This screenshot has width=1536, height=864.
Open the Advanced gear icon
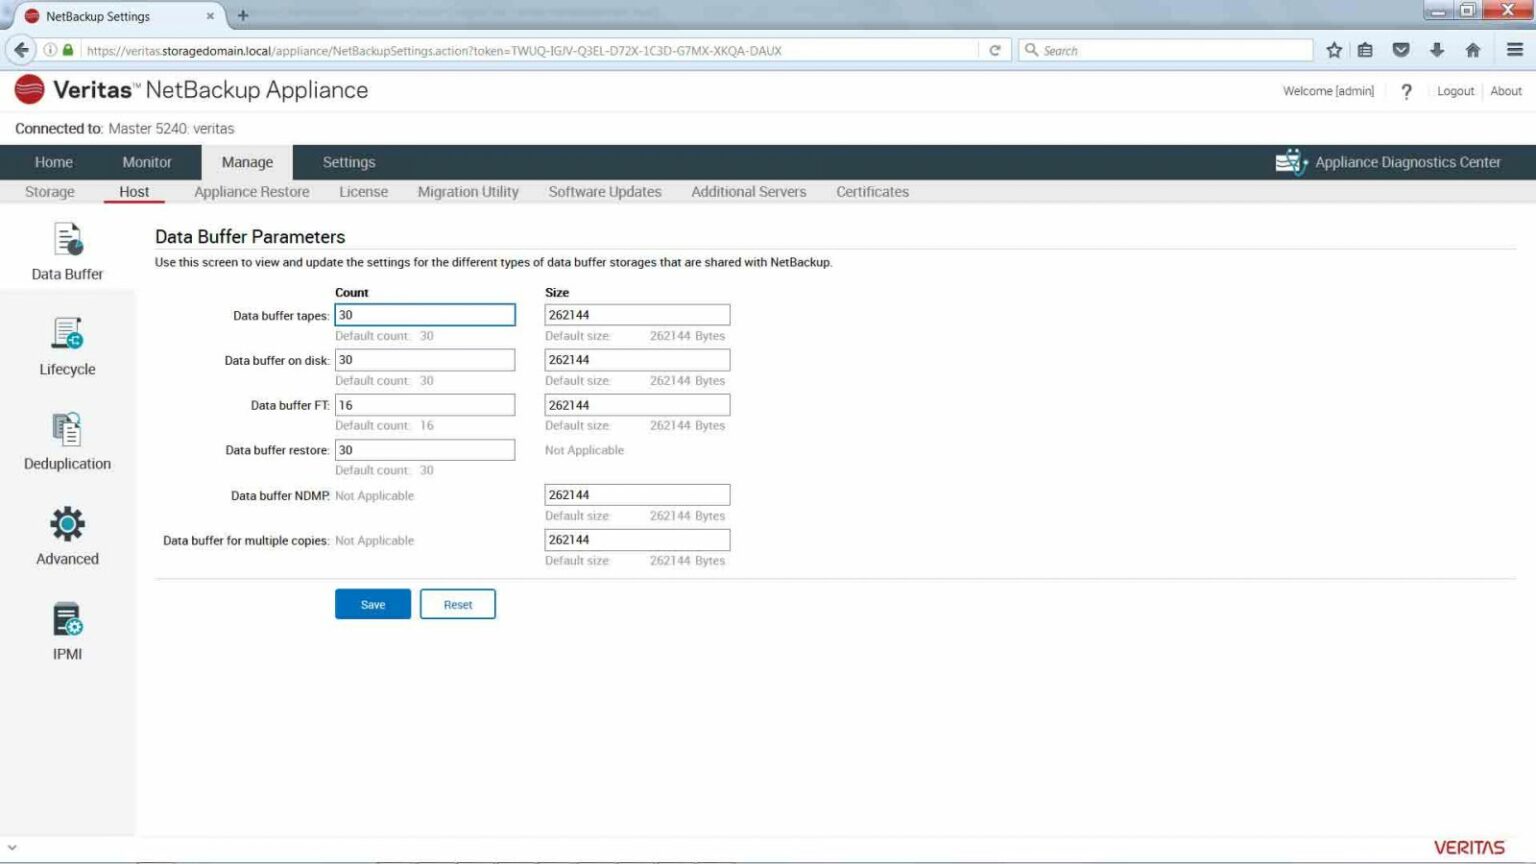[67, 524]
